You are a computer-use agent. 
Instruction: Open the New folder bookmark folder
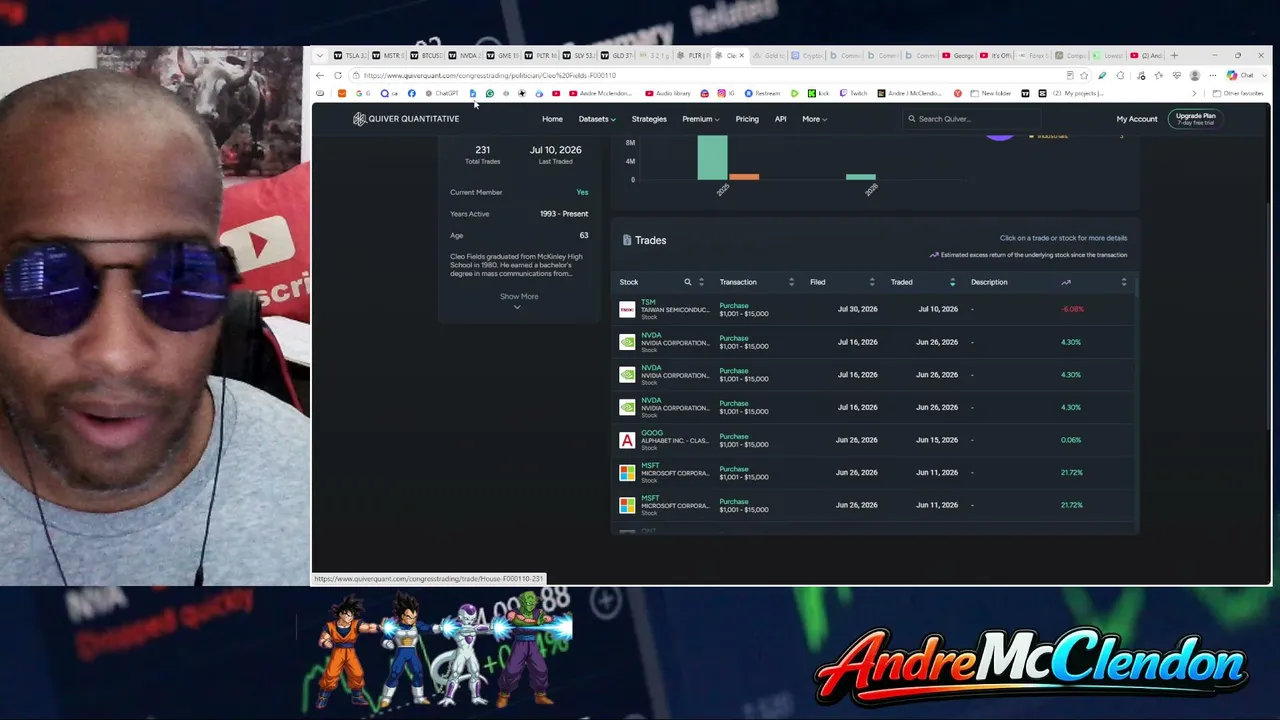click(990, 94)
